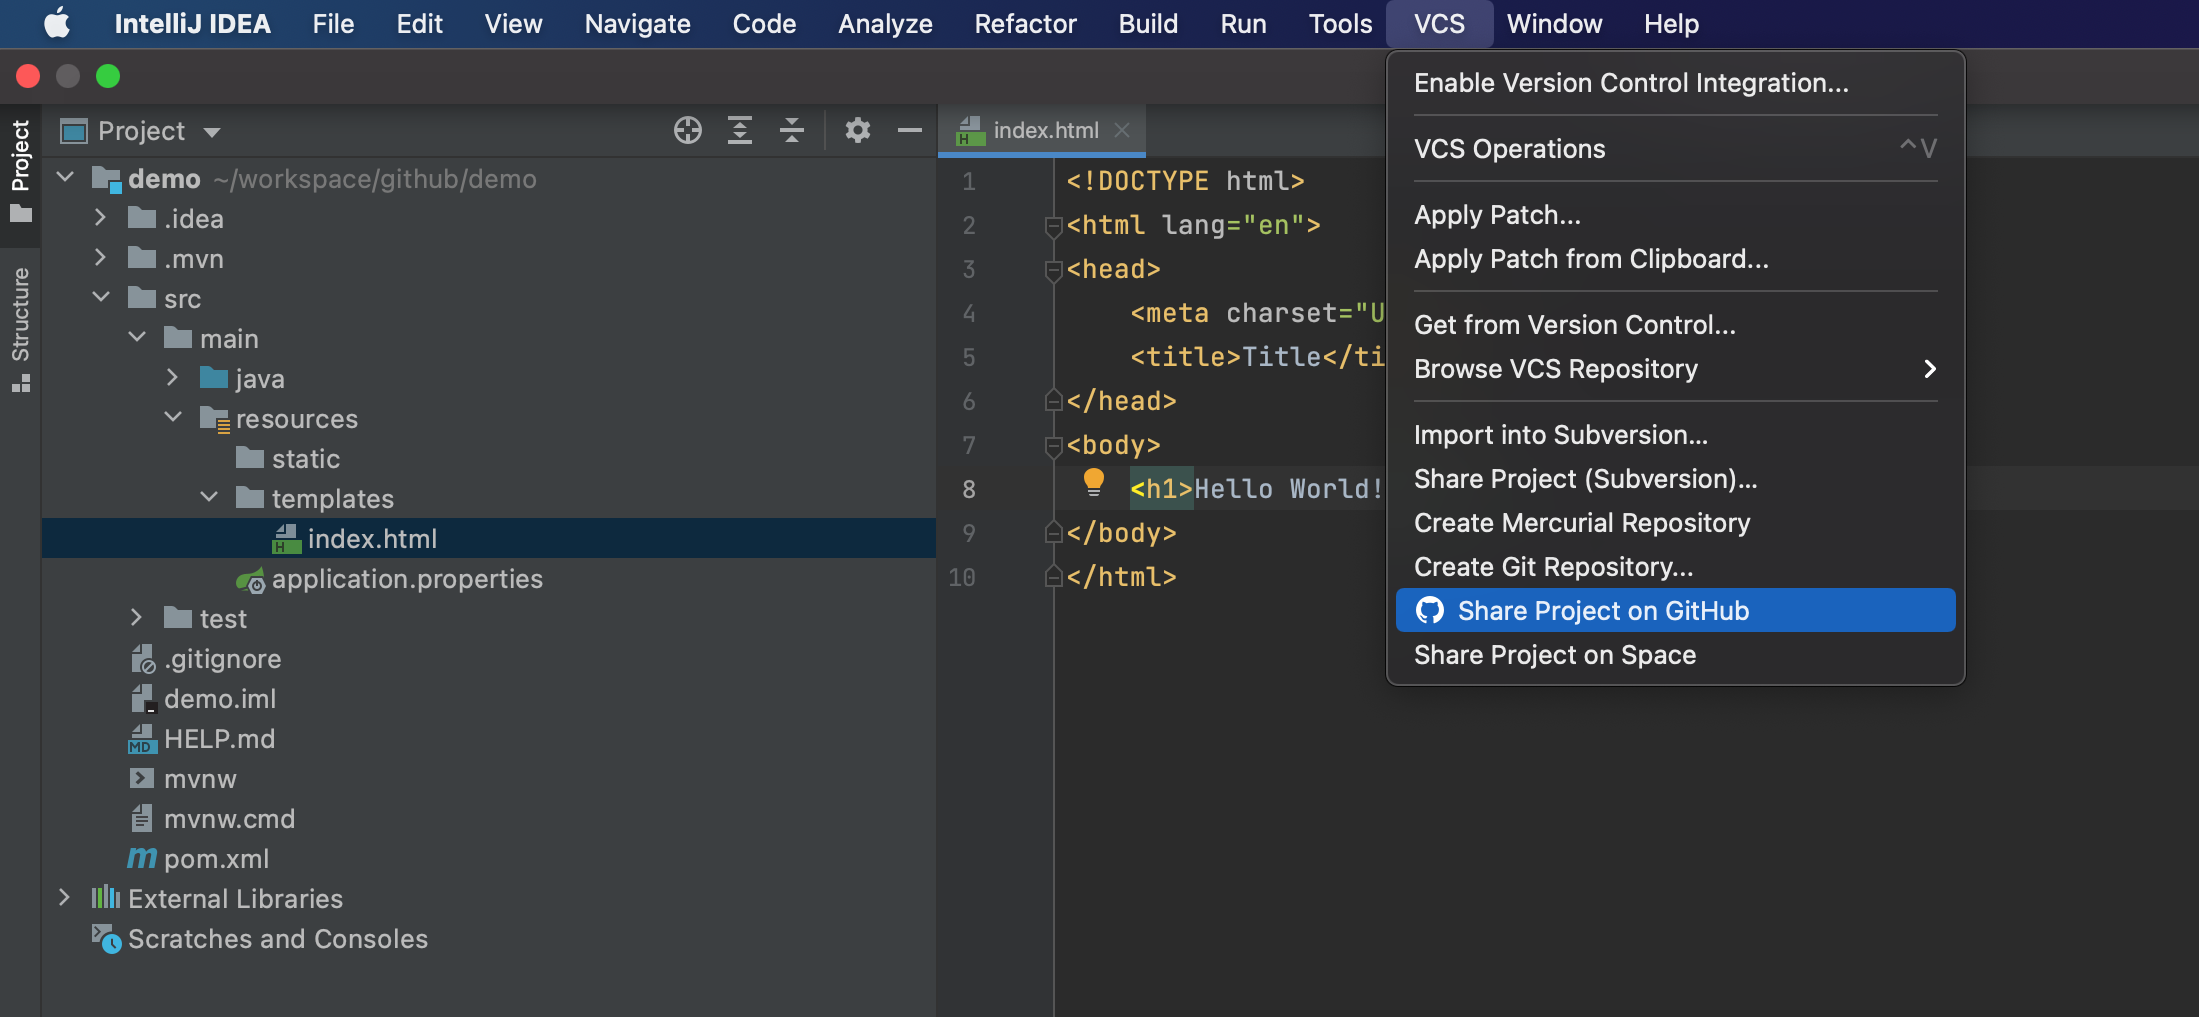Collapse the templates folder
The height and width of the screenshot is (1017, 2199).
pyautogui.click(x=209, y=497)
